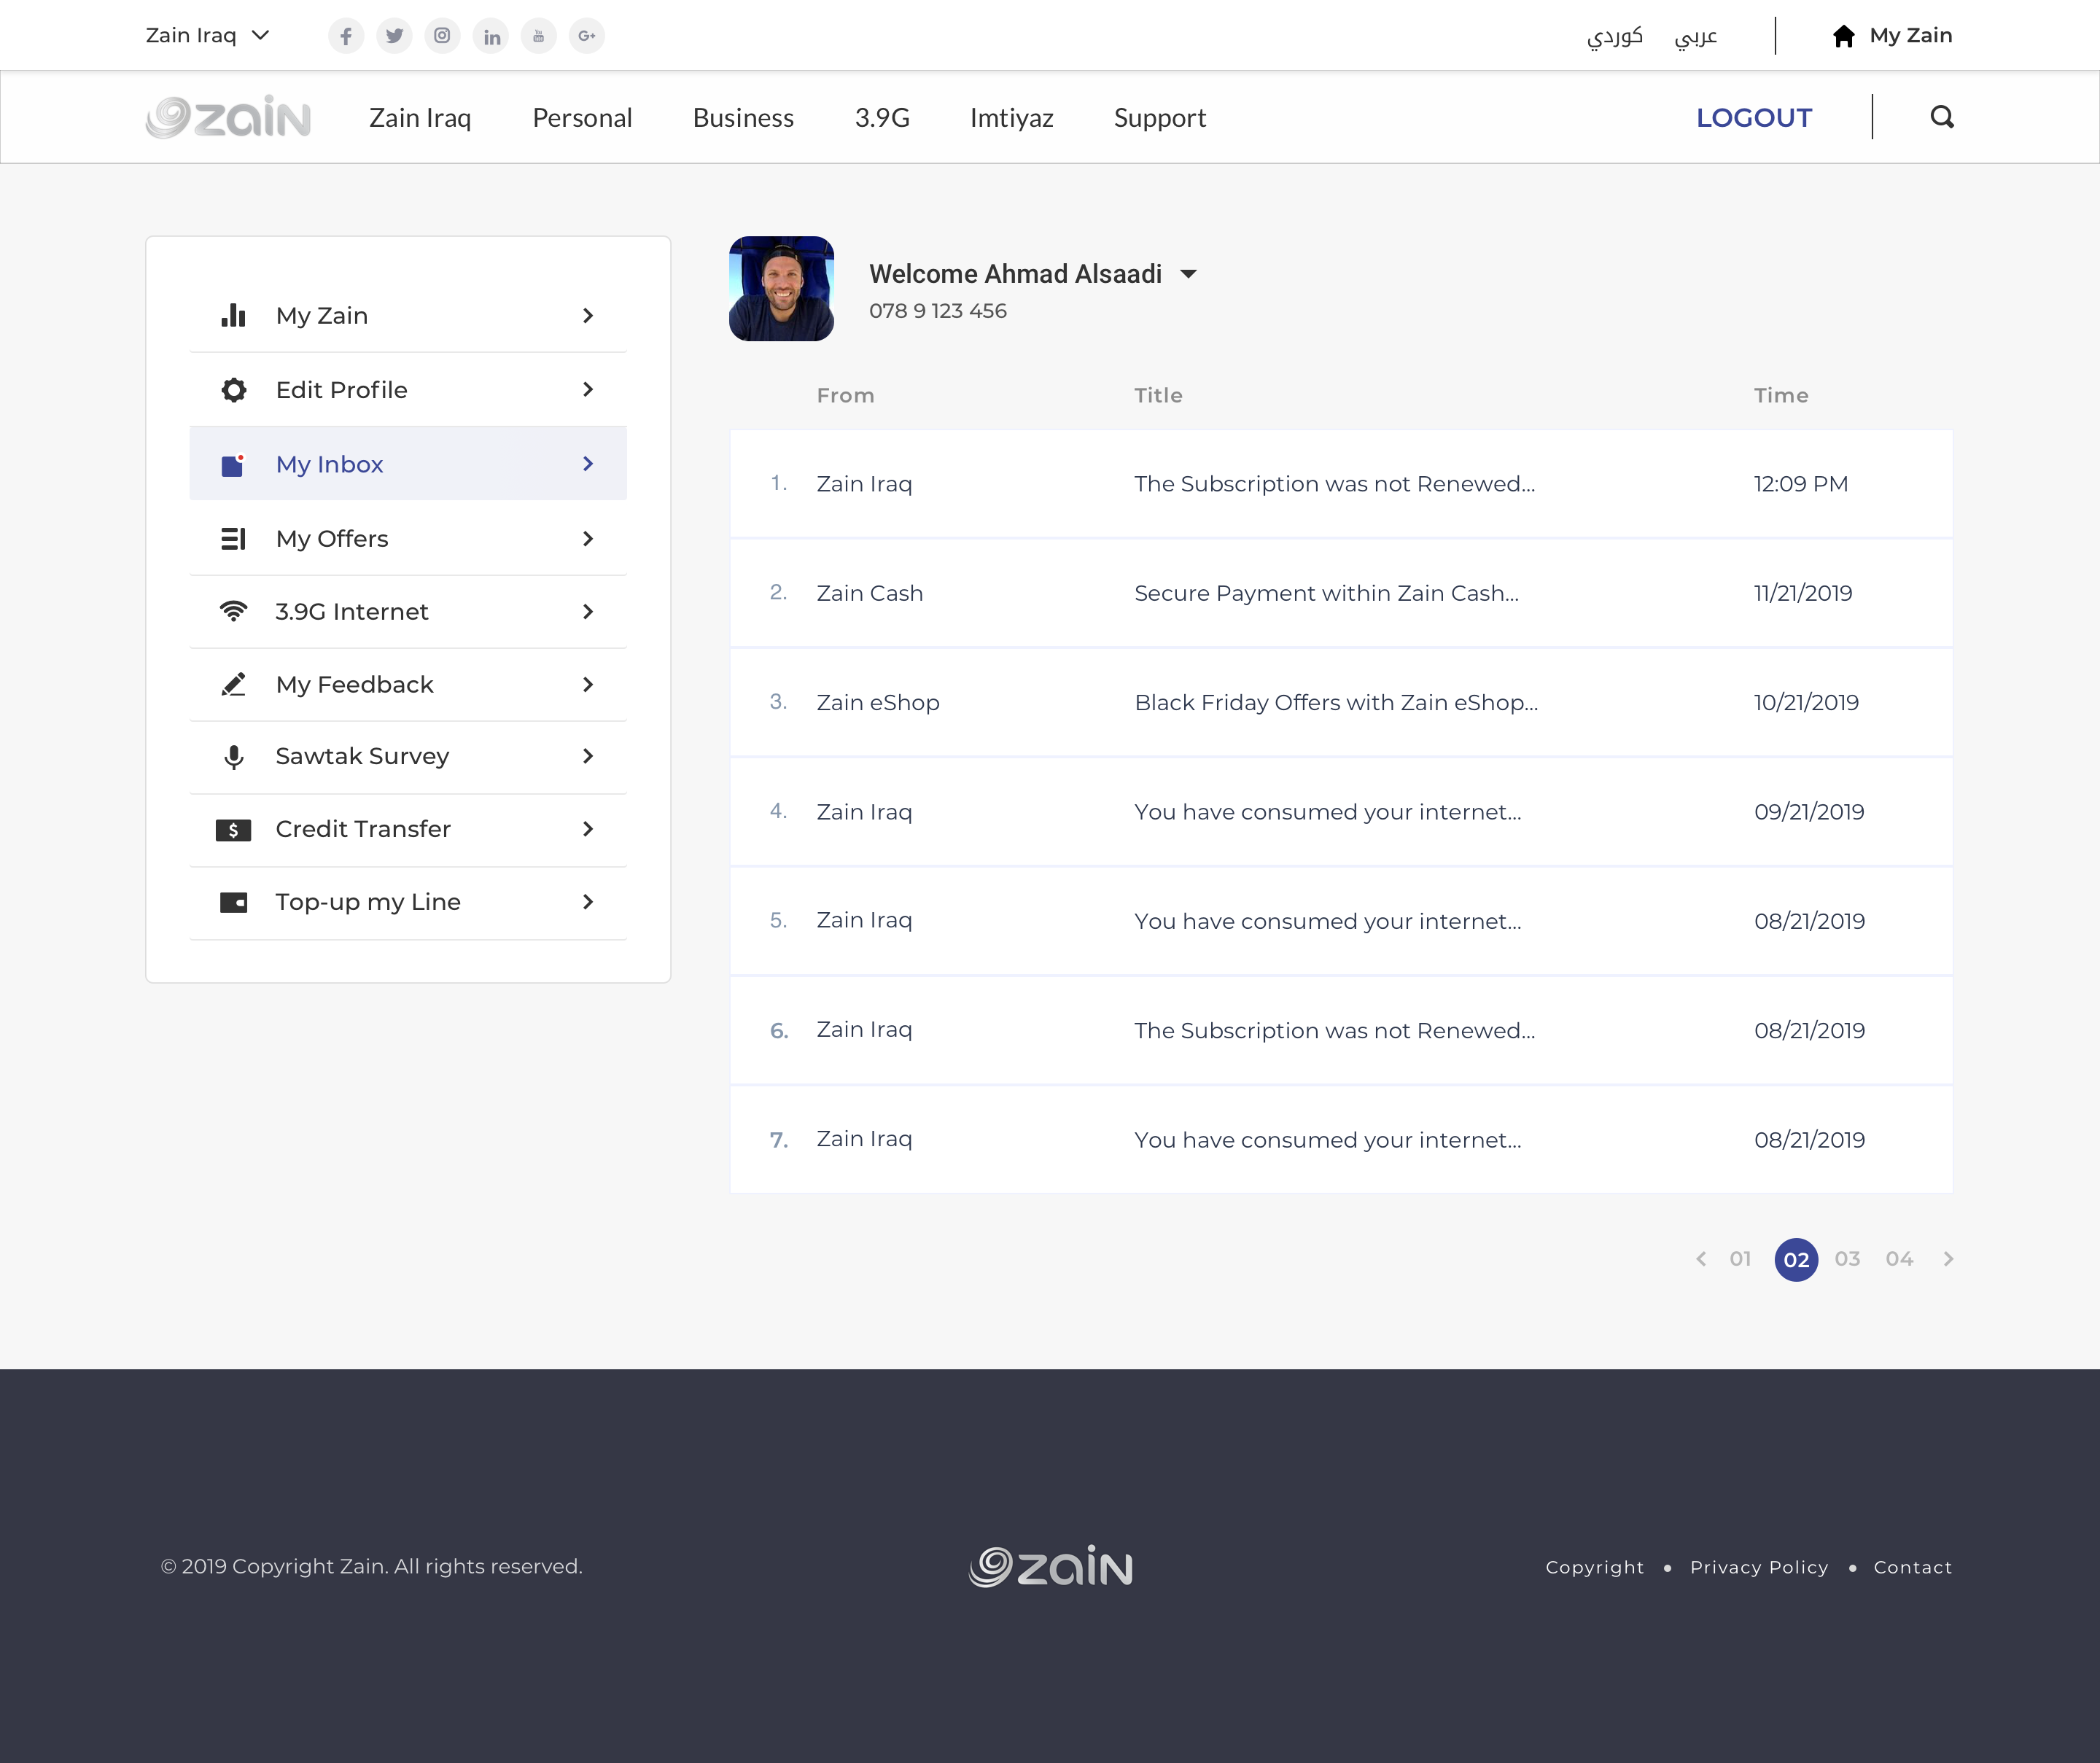Open the Support navigation menu
Screen dimensions: 2100x1763
[x=1160, y=118]
